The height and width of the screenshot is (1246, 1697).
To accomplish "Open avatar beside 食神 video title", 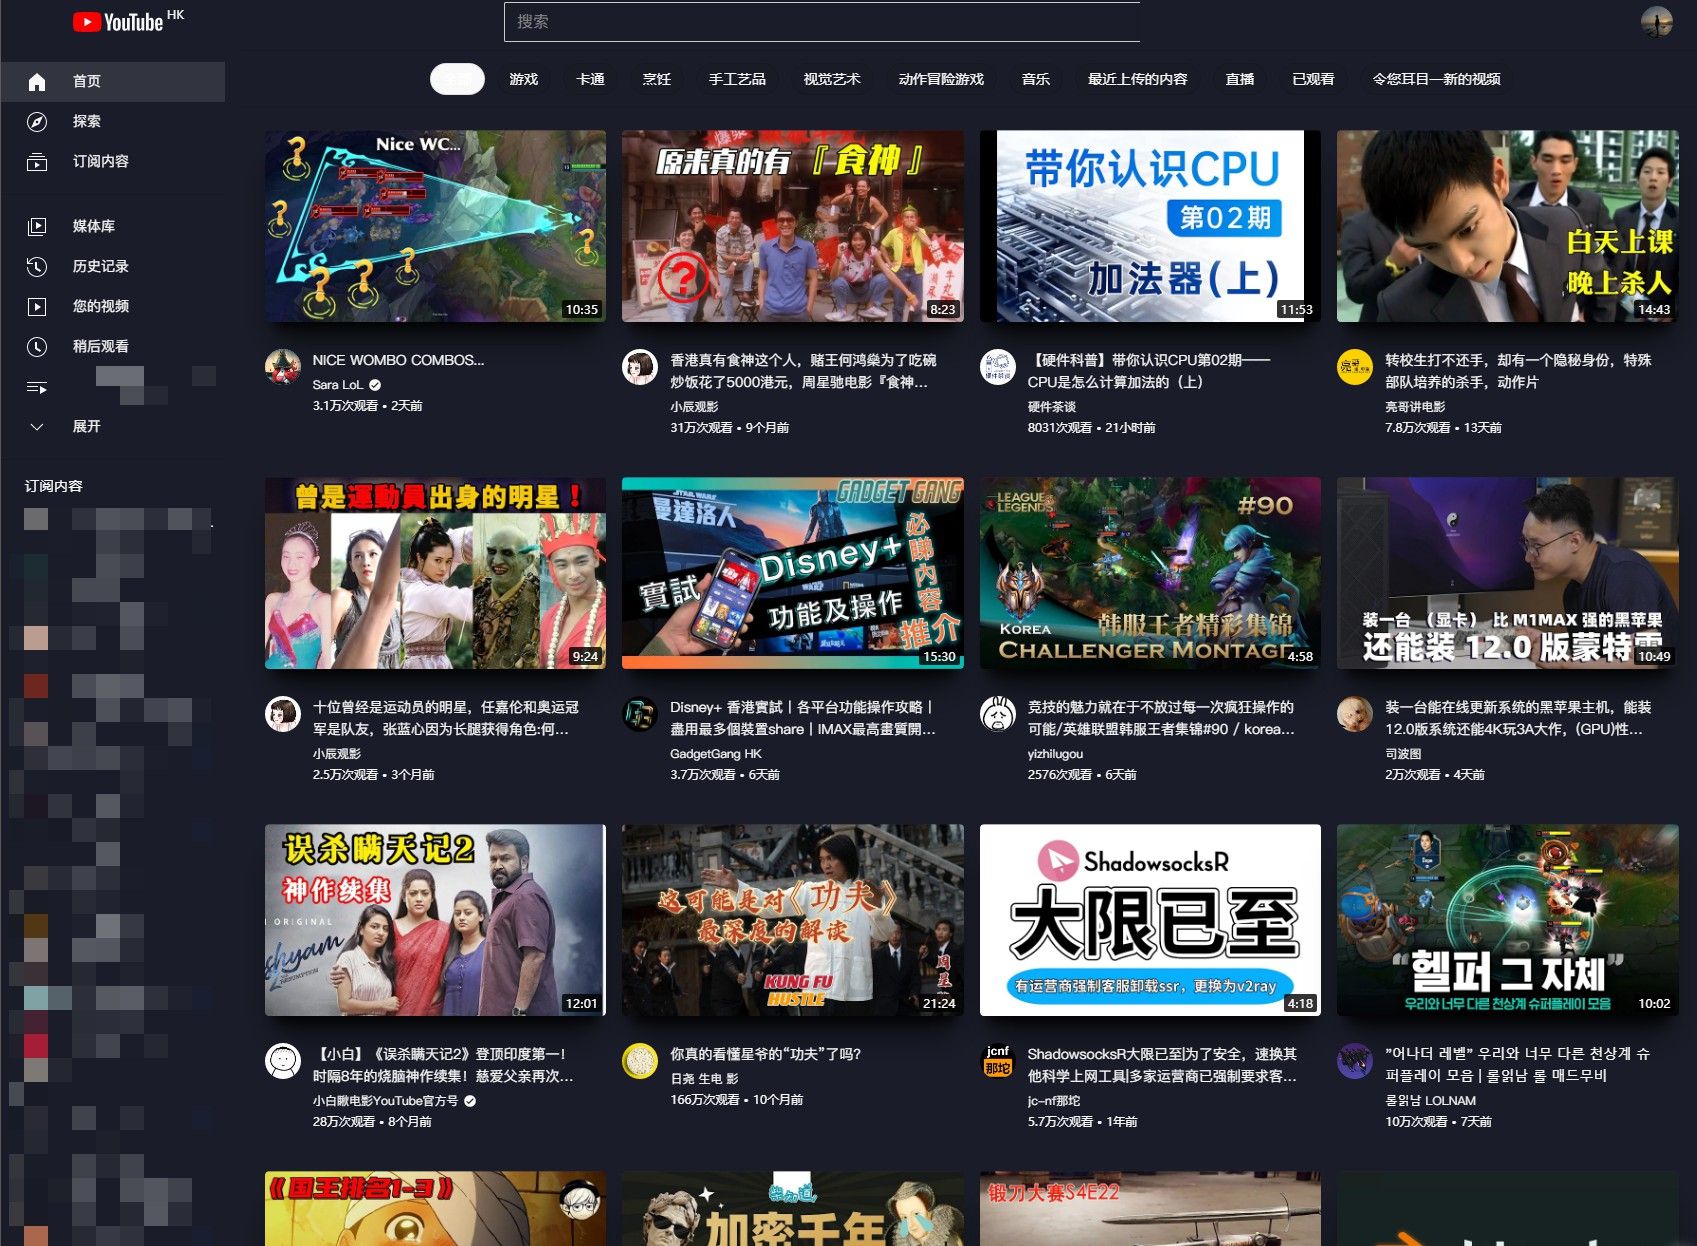I will 640,367.
